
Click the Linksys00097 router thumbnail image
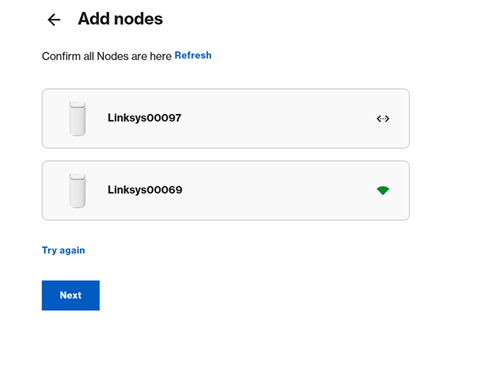(x=77, y=118)
